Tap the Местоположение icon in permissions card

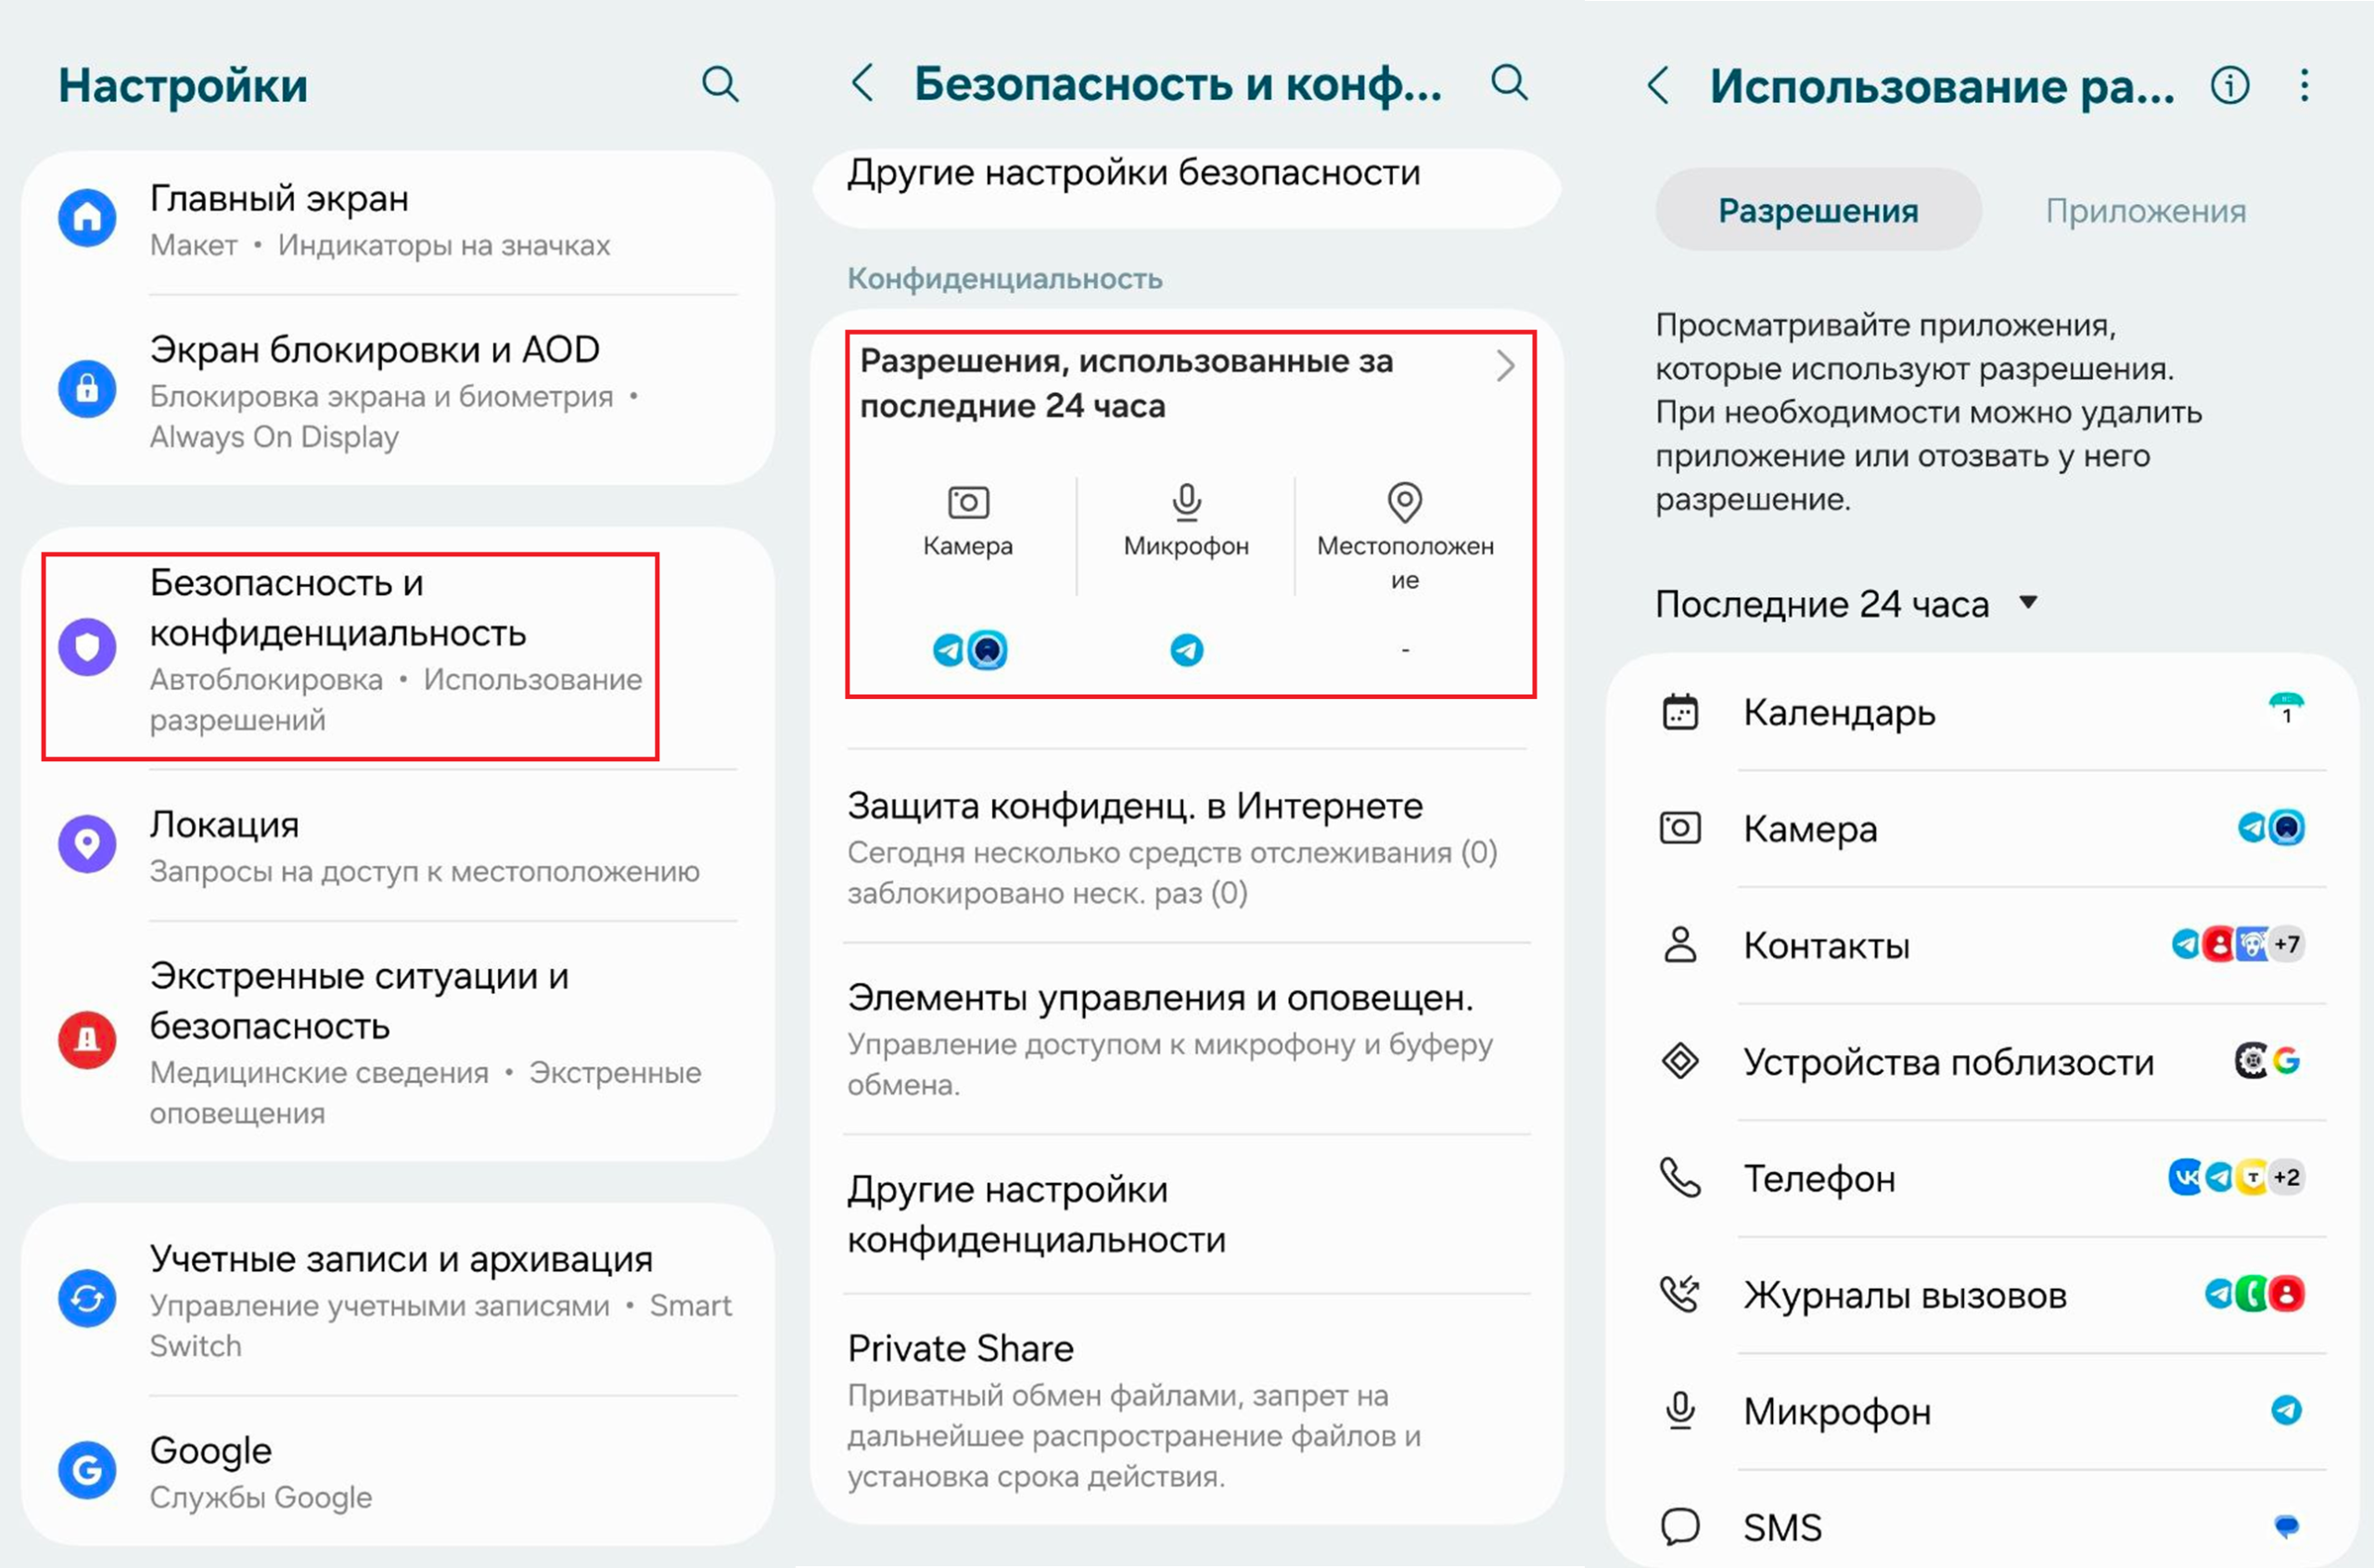pyautogui.click(x=1404, y=502)
